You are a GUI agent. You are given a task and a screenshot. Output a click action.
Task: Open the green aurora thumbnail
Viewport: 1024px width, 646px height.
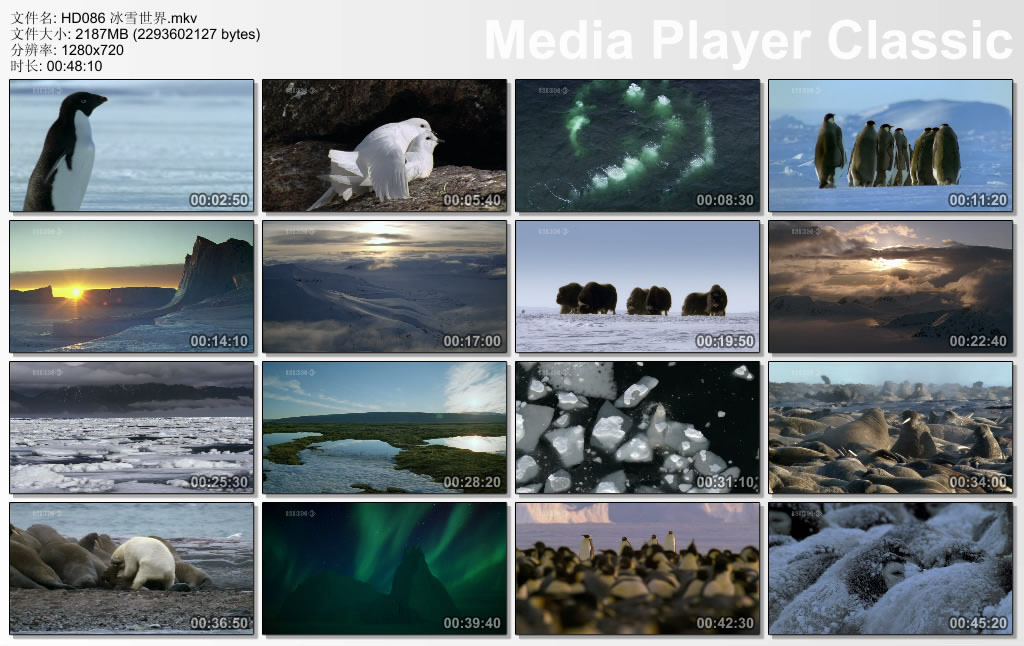coord(384,569)
